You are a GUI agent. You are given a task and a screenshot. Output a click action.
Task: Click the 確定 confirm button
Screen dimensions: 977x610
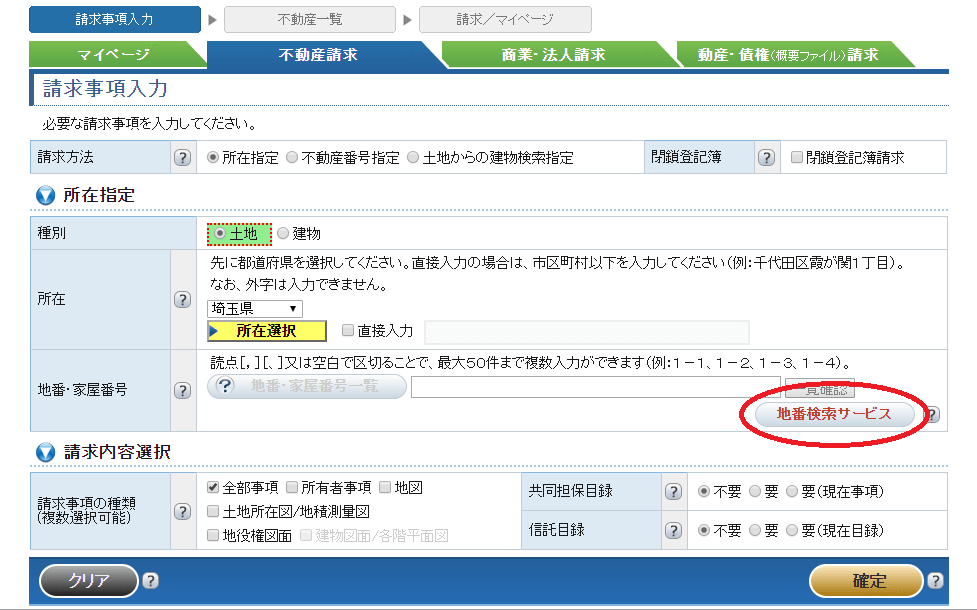pos(866,581)
